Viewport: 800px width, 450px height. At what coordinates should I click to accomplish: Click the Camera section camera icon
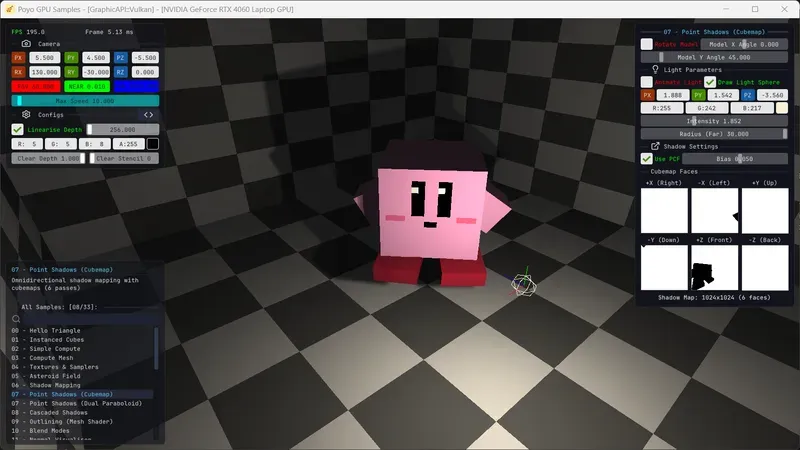pyautogui.click(x=26, y=44)
